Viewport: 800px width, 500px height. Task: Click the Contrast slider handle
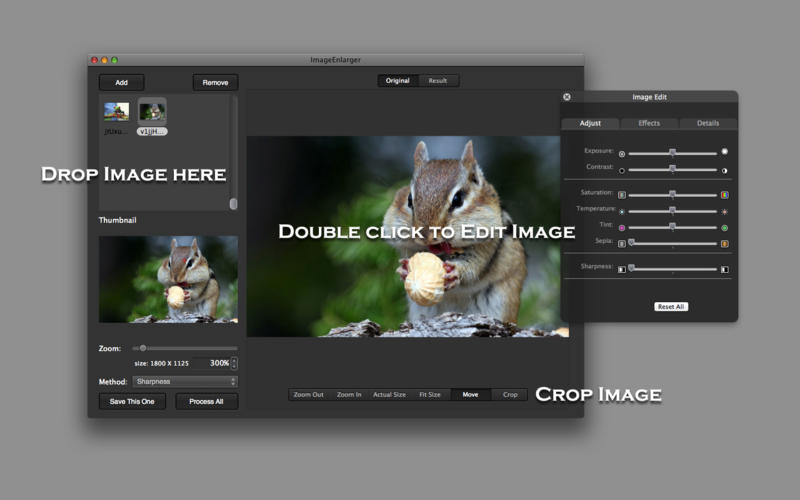[672, 169]
